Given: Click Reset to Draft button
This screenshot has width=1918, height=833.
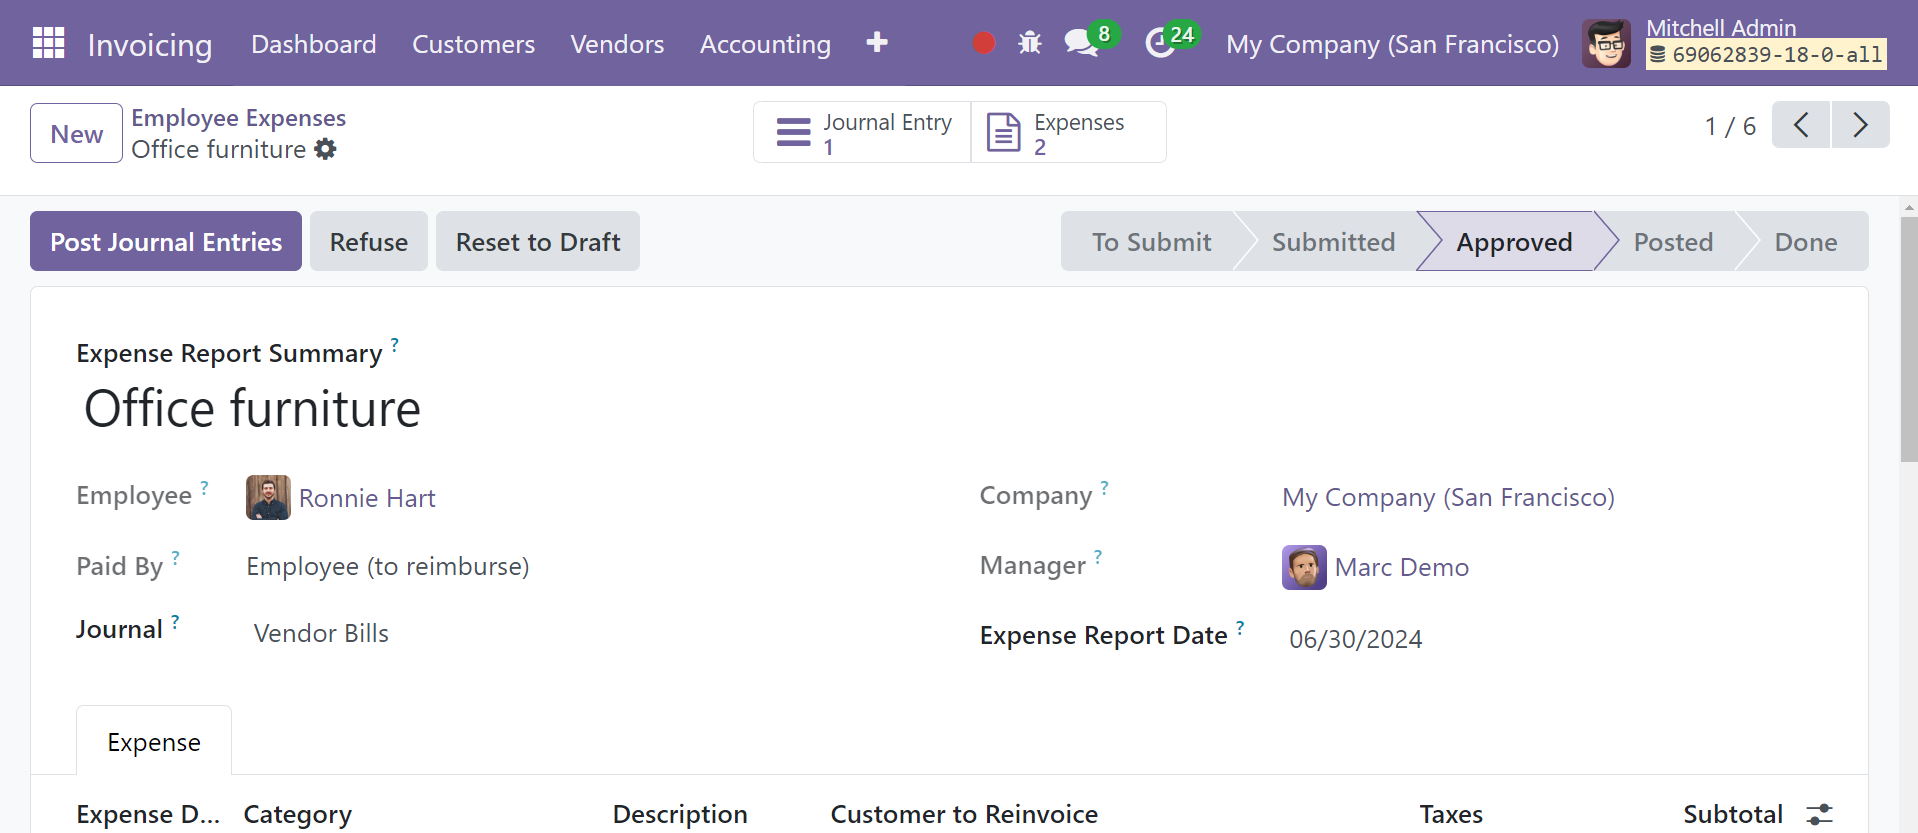Looking at the screenshot, I should [538, 241].
